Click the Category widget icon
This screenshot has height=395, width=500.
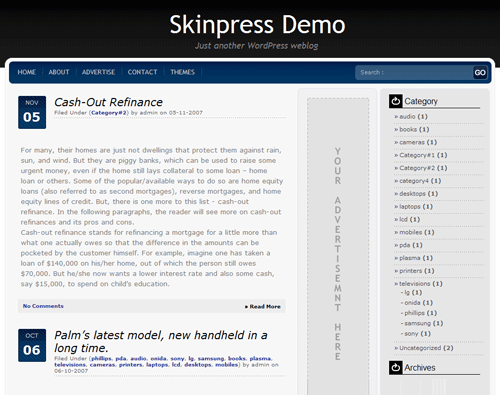[396, 101]
